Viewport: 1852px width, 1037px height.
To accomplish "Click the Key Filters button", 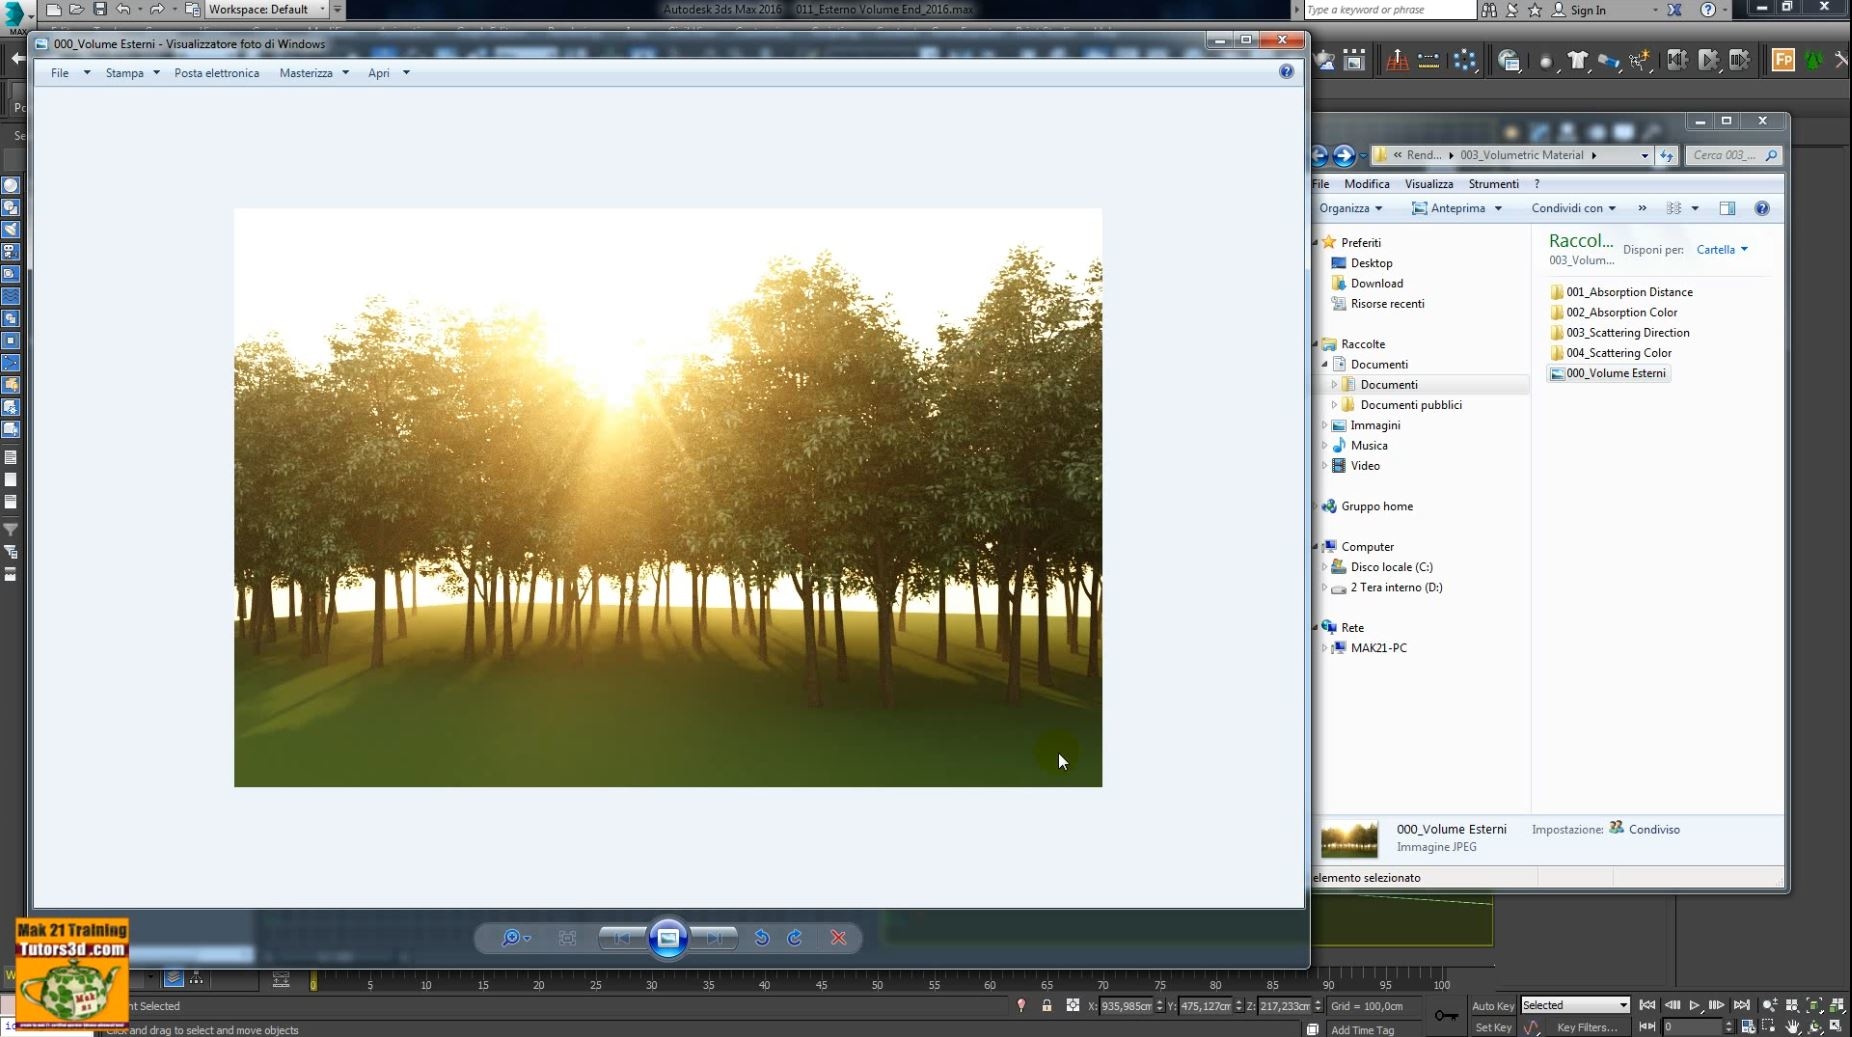I will [x=1588, y=1027].
